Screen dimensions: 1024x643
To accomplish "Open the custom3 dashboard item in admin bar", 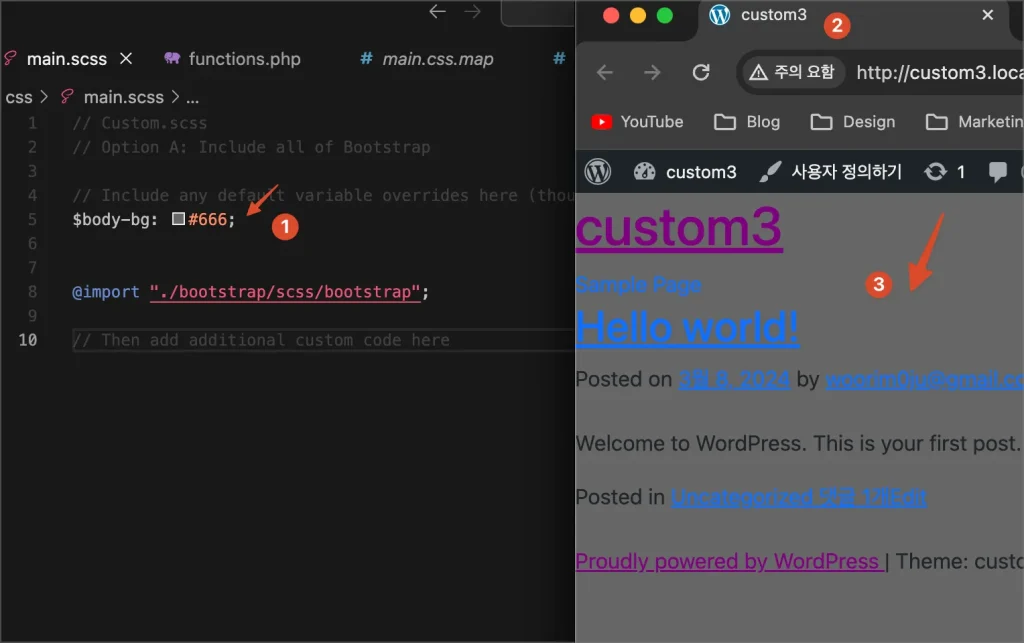I will (x=686, y=172).
